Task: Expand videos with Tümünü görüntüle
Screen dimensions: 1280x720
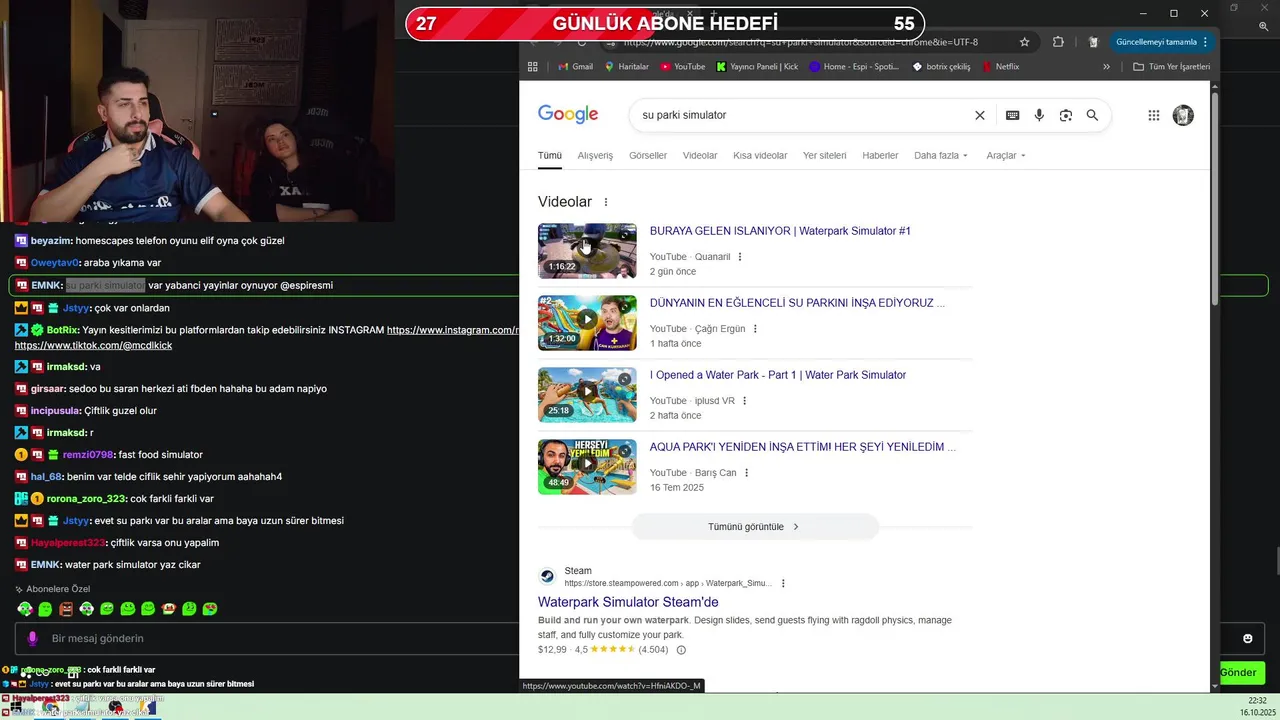Action: [x=754, y=527]
